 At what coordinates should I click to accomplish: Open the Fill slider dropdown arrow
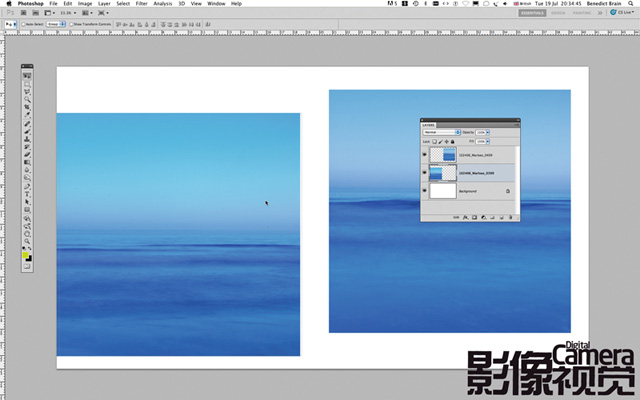pyautogui.click(x=488, y=141)
